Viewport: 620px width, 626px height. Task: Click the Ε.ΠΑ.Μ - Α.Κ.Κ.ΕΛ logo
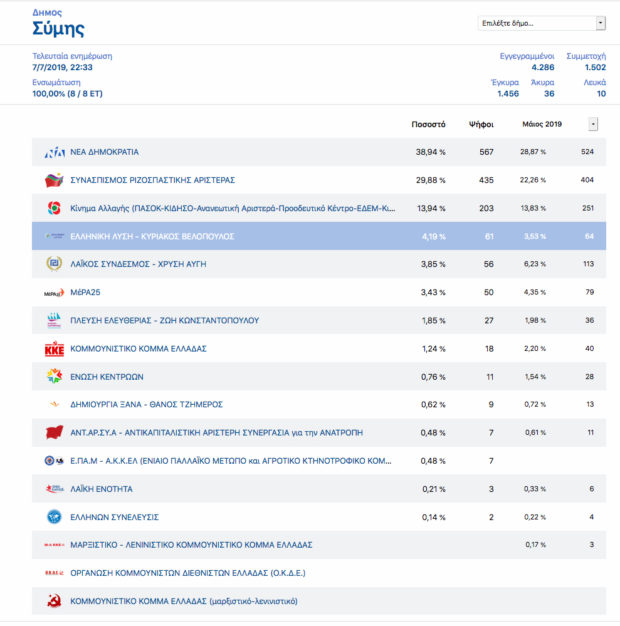pyautogui.click(x=54, y=461)
